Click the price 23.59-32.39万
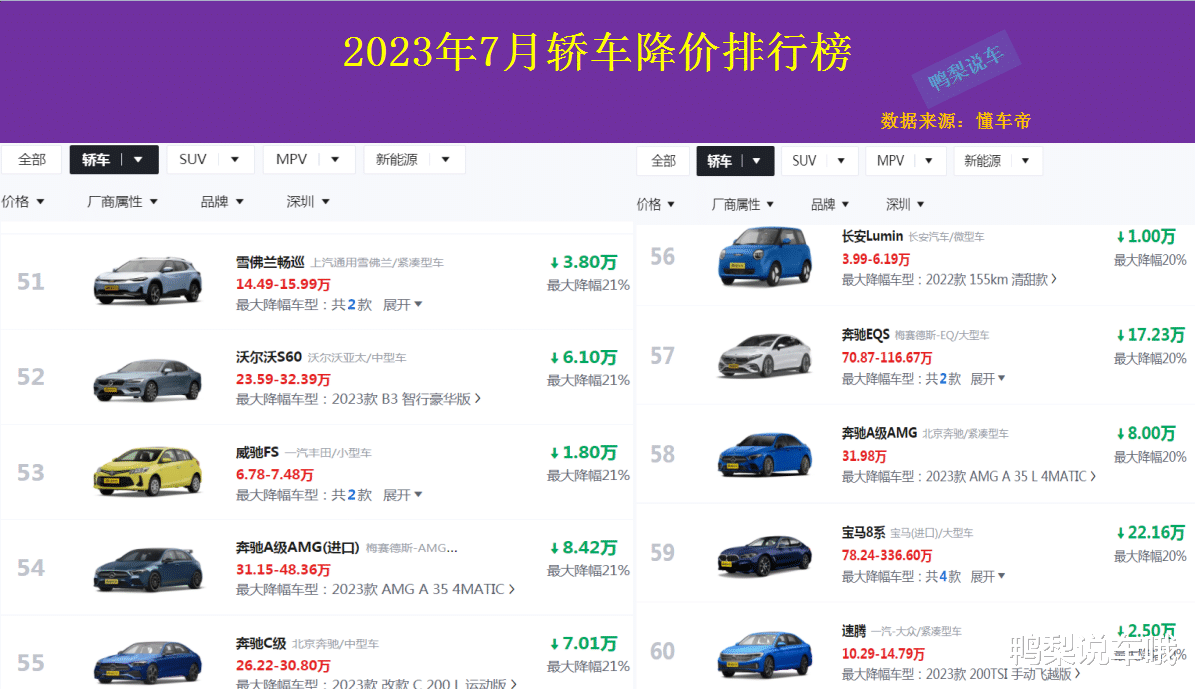 pyautogui.click(x=283, y=380)
